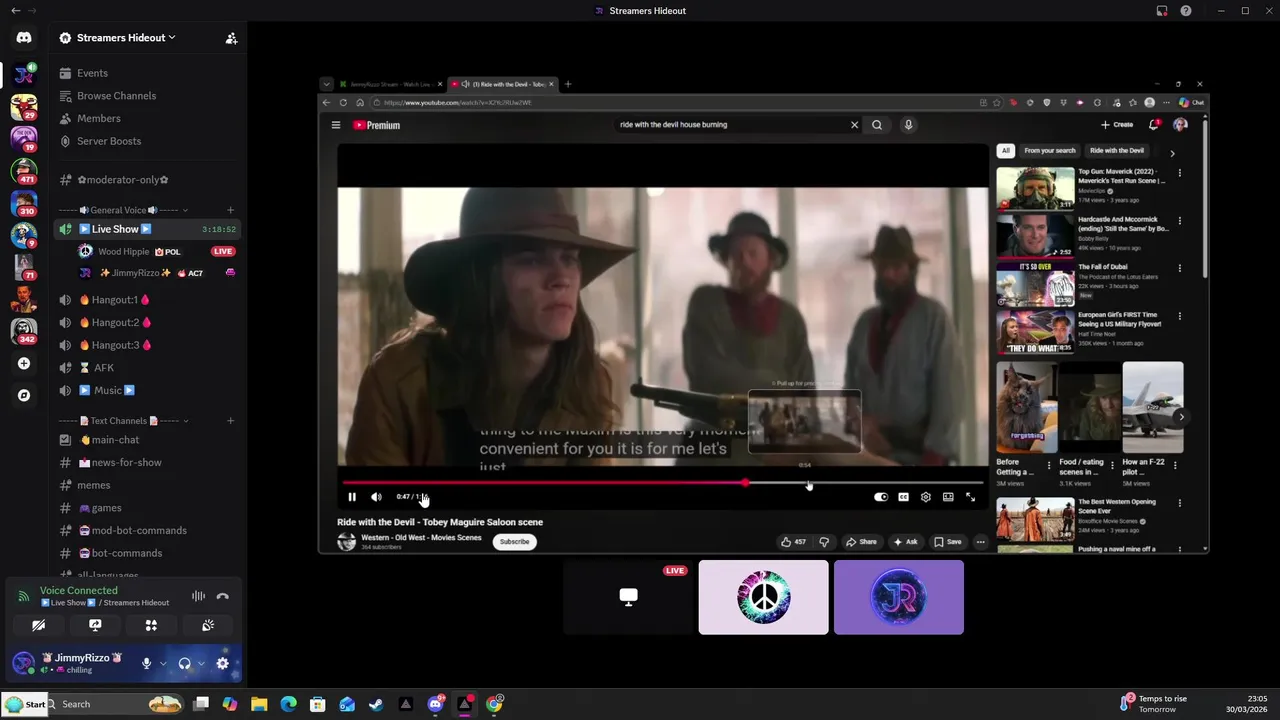Click the browser scrollbar in the stream
The image size is (1280, 720).
click(1205, 200)
